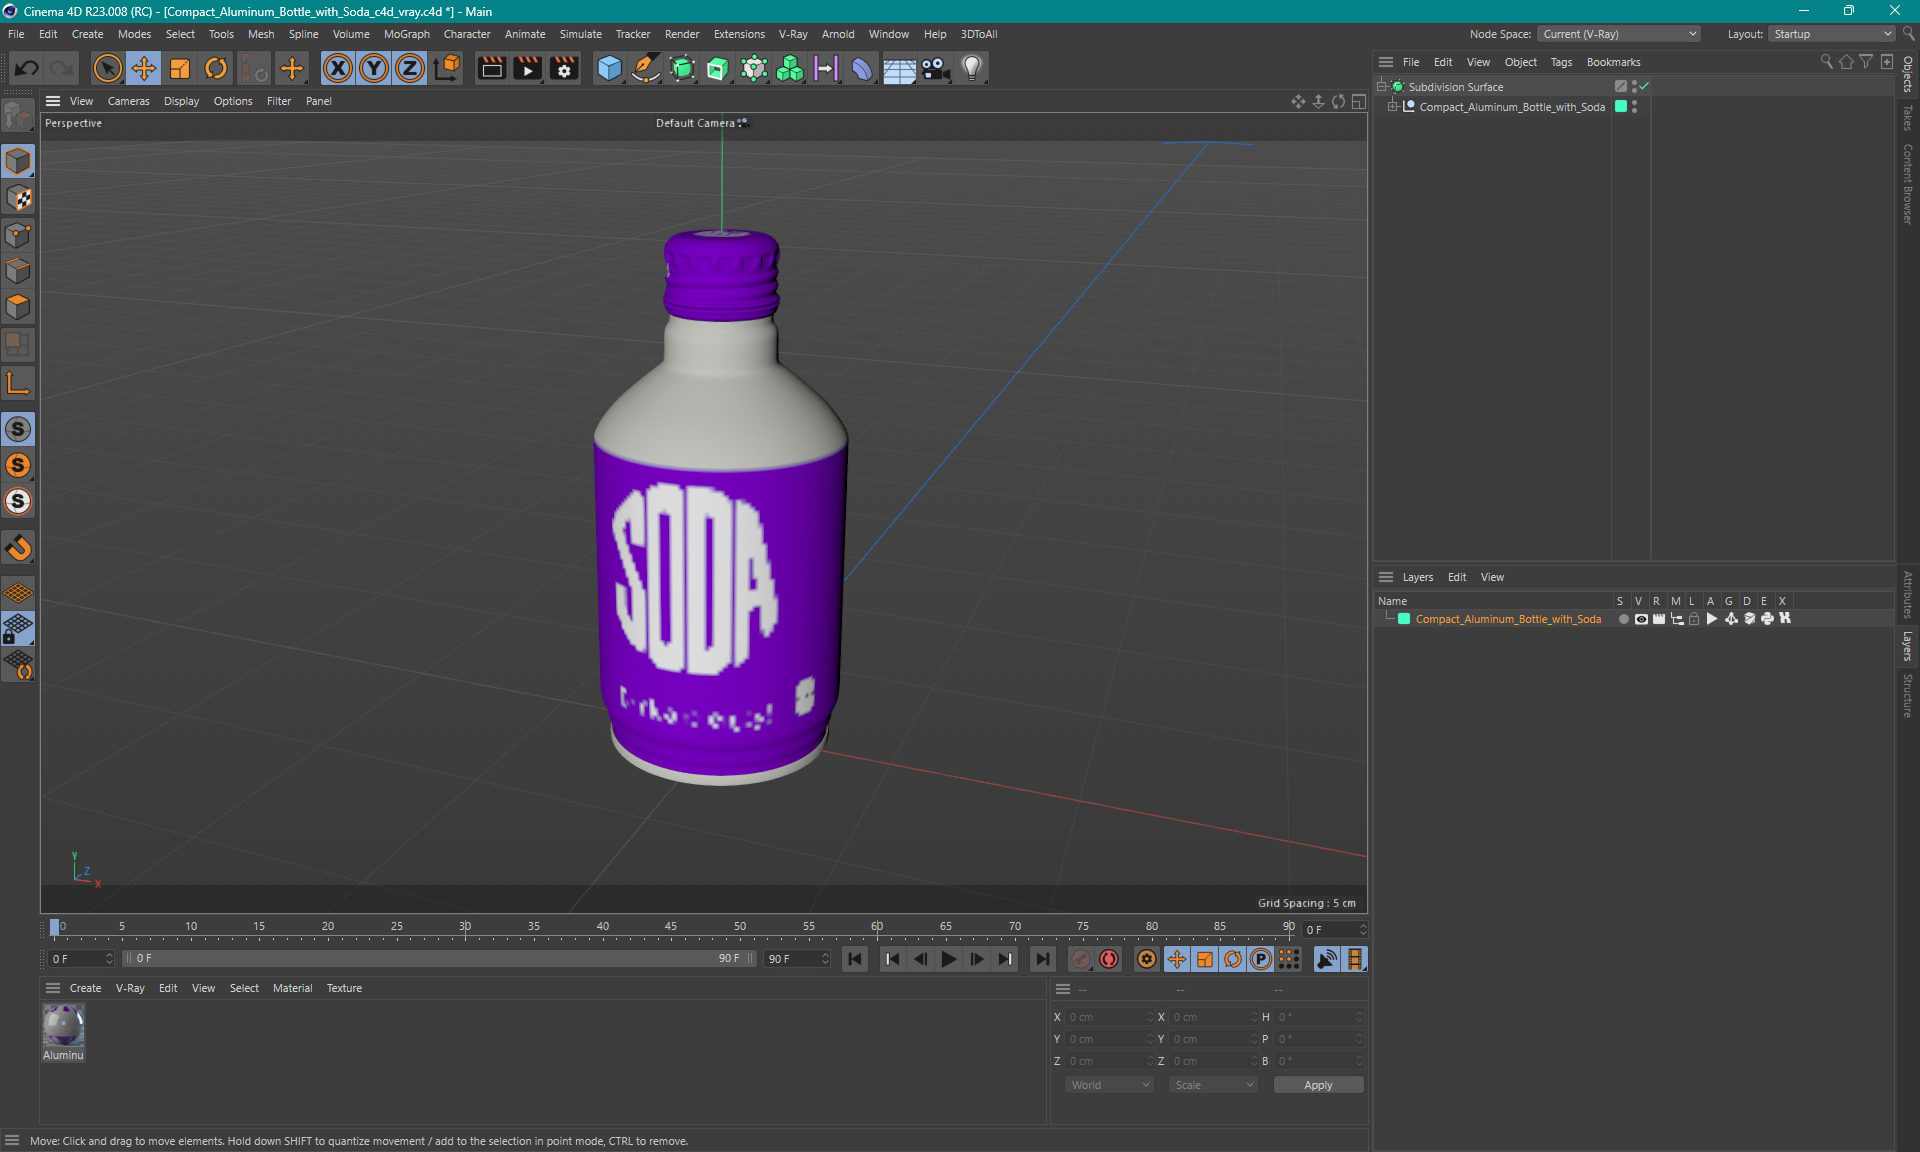Open the MoGraph cloner icon
1920x1152 pixels.
coord(790,68)
